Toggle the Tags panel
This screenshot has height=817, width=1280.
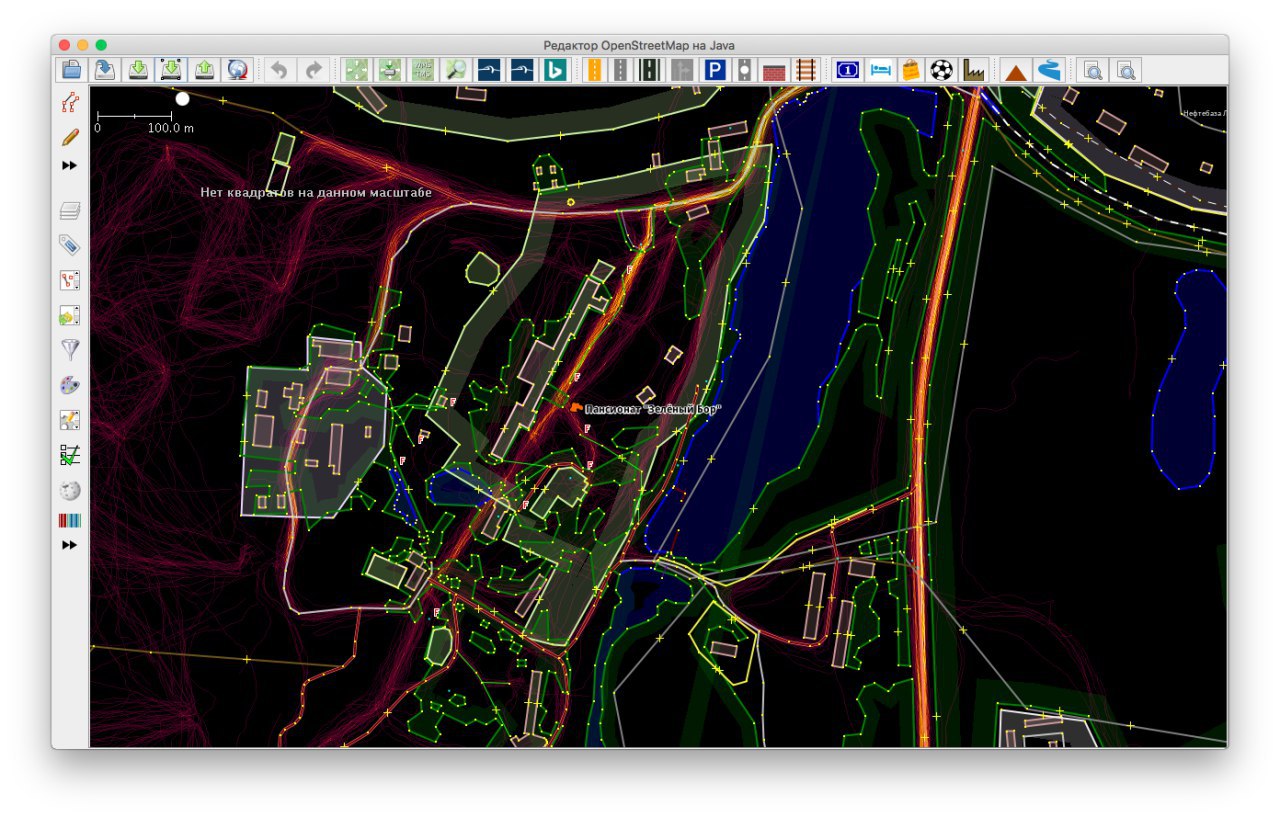point(69,245)
